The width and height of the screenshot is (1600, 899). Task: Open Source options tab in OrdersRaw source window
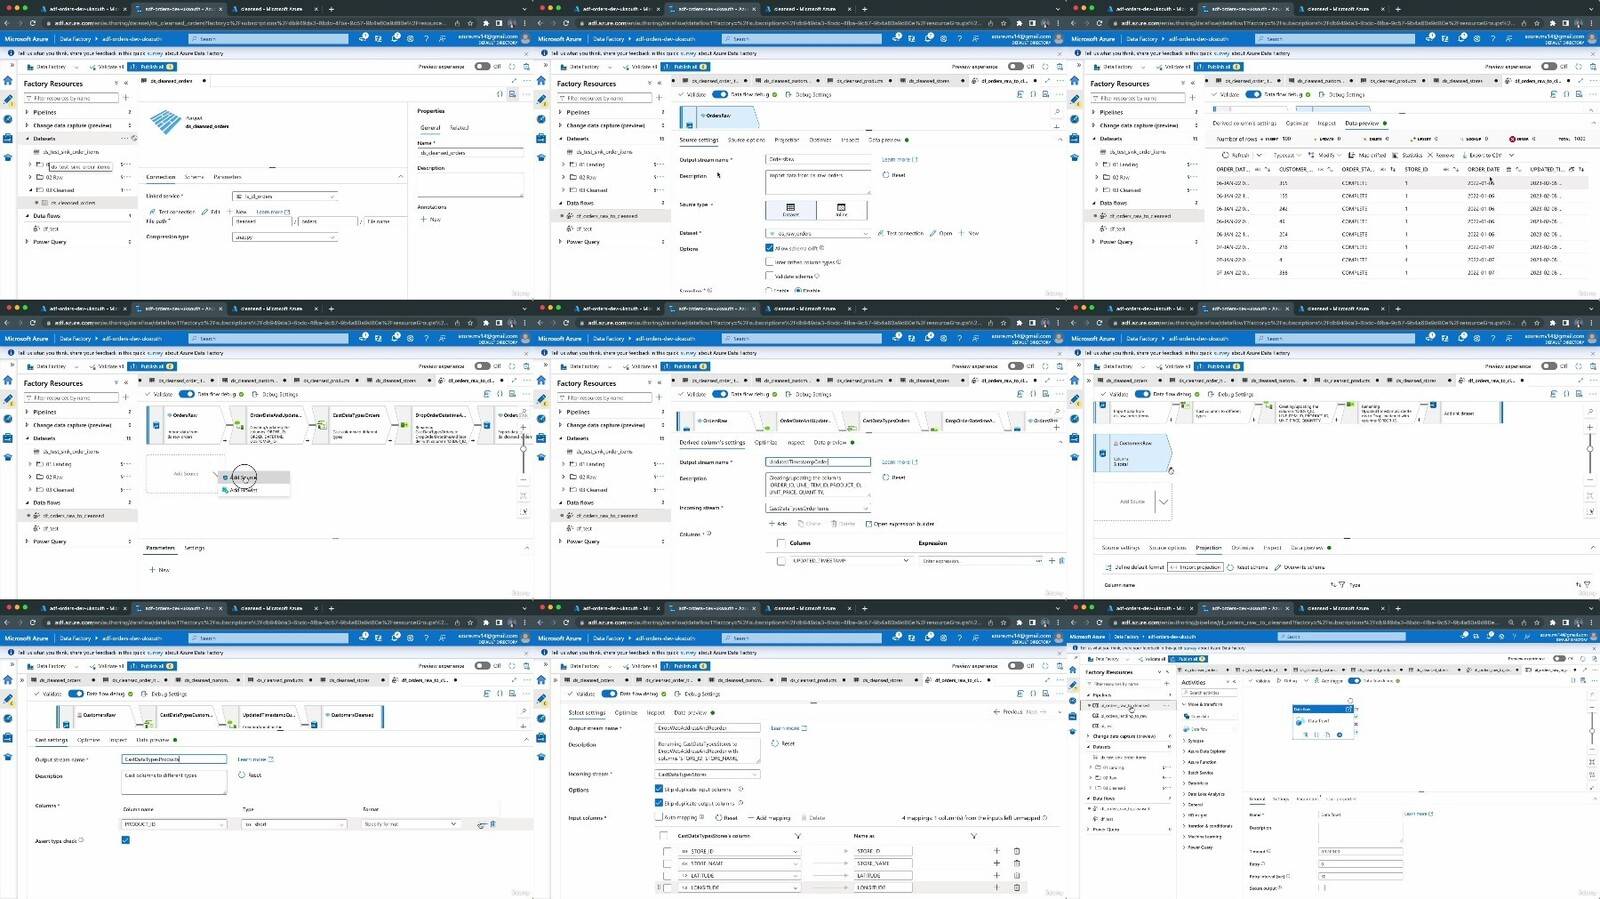tap(747, 140)
